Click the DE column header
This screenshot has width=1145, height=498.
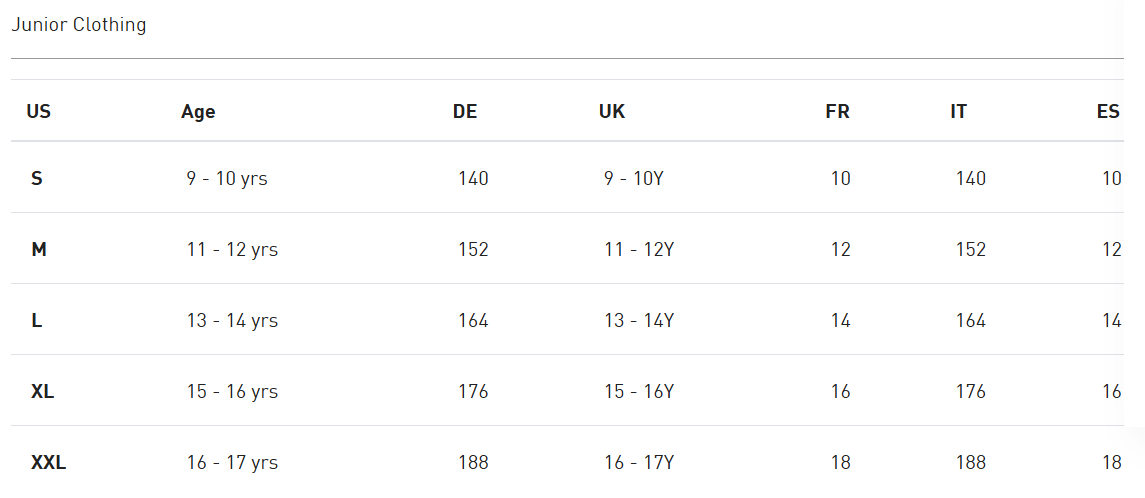point(465,112)
